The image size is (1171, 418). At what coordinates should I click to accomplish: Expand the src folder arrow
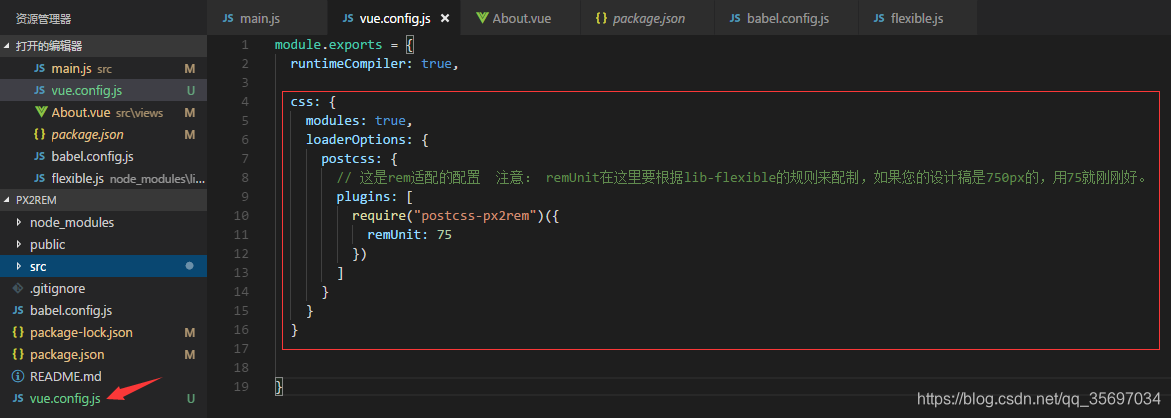19,266
